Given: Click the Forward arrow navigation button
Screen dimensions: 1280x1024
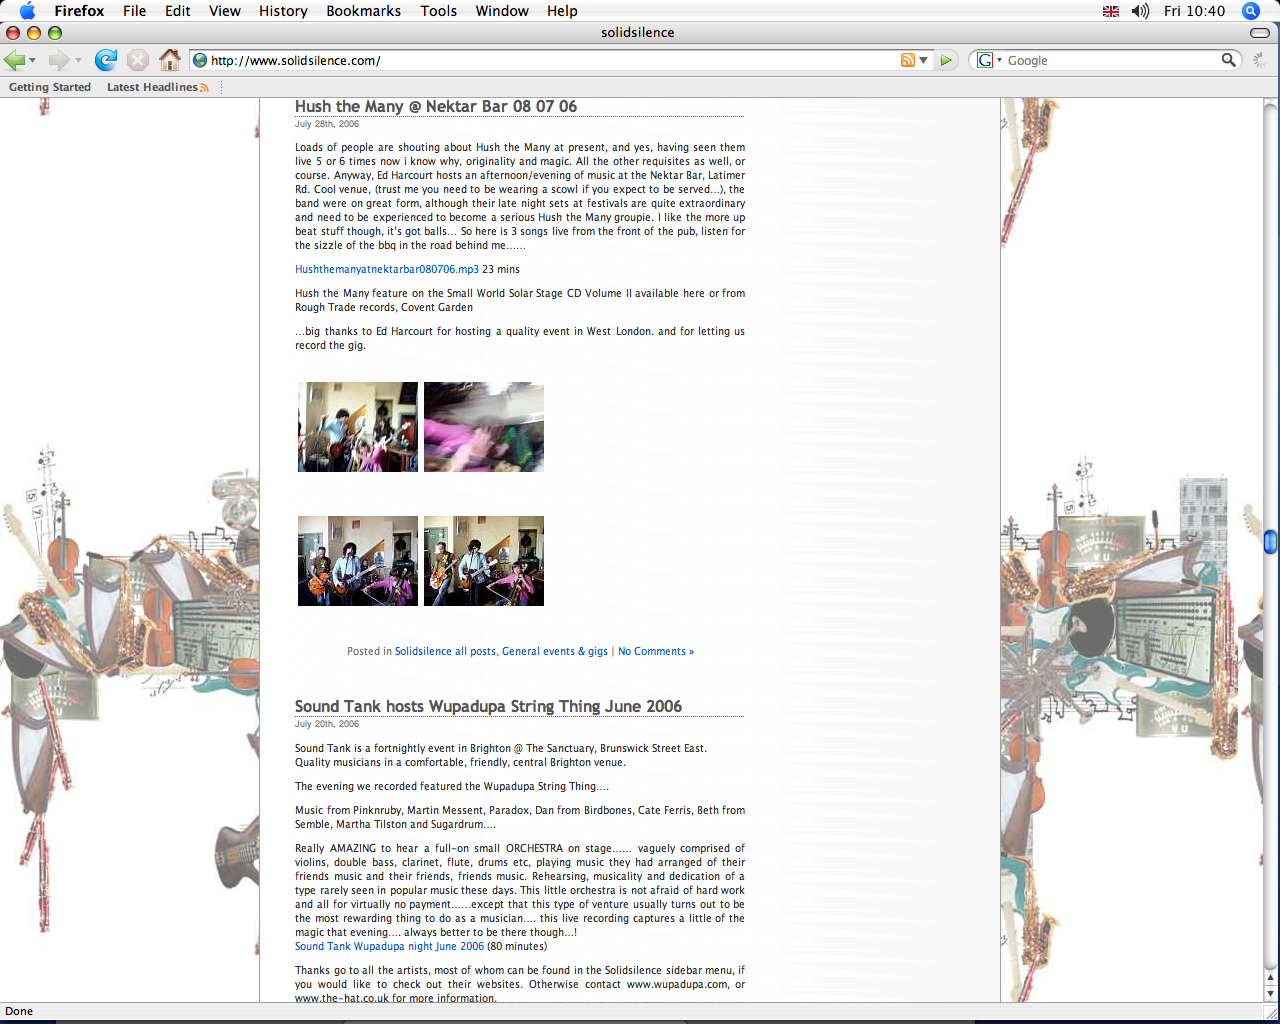Looking at the screenshot, I should click(x=59, y=60).
